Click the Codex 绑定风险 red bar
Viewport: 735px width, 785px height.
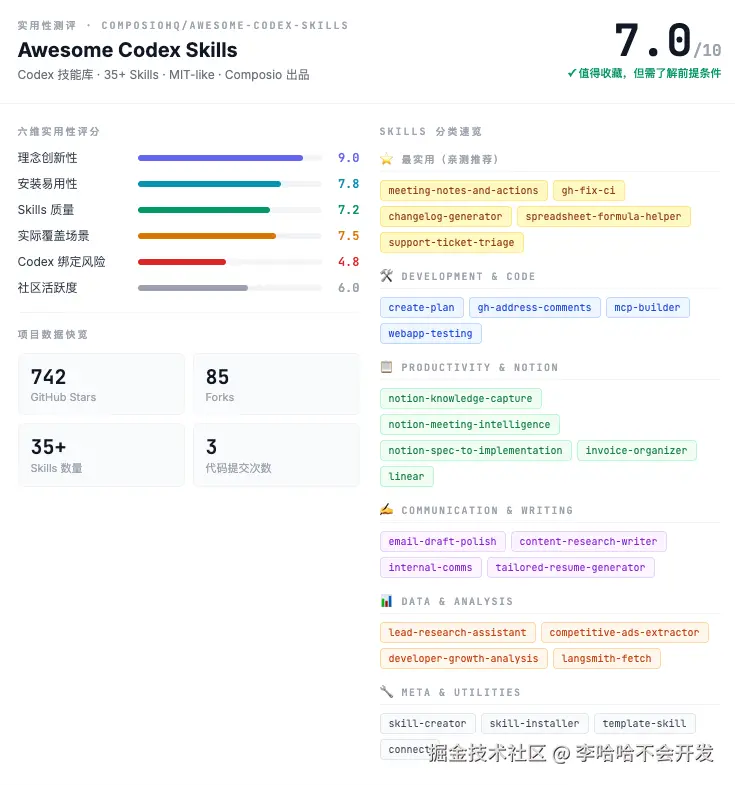(182, 262)
